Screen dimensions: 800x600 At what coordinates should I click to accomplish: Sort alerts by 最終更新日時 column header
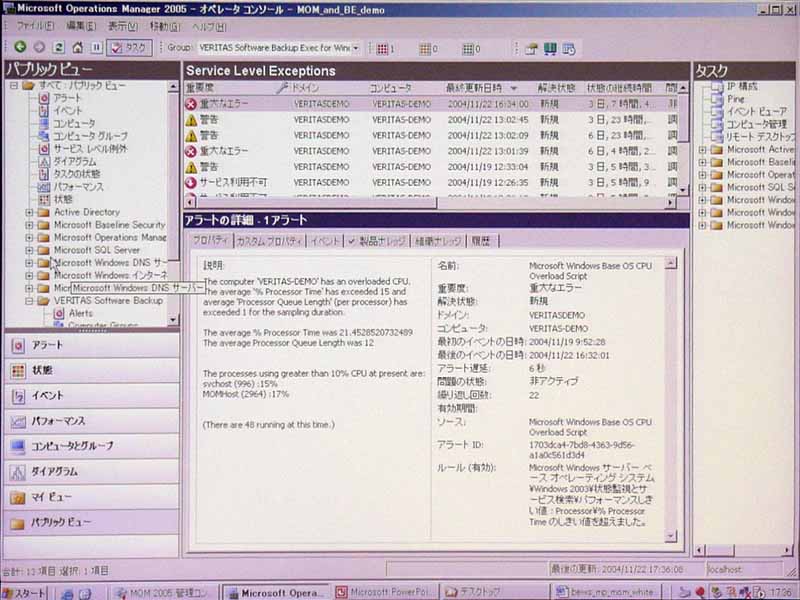coord(482,88)
